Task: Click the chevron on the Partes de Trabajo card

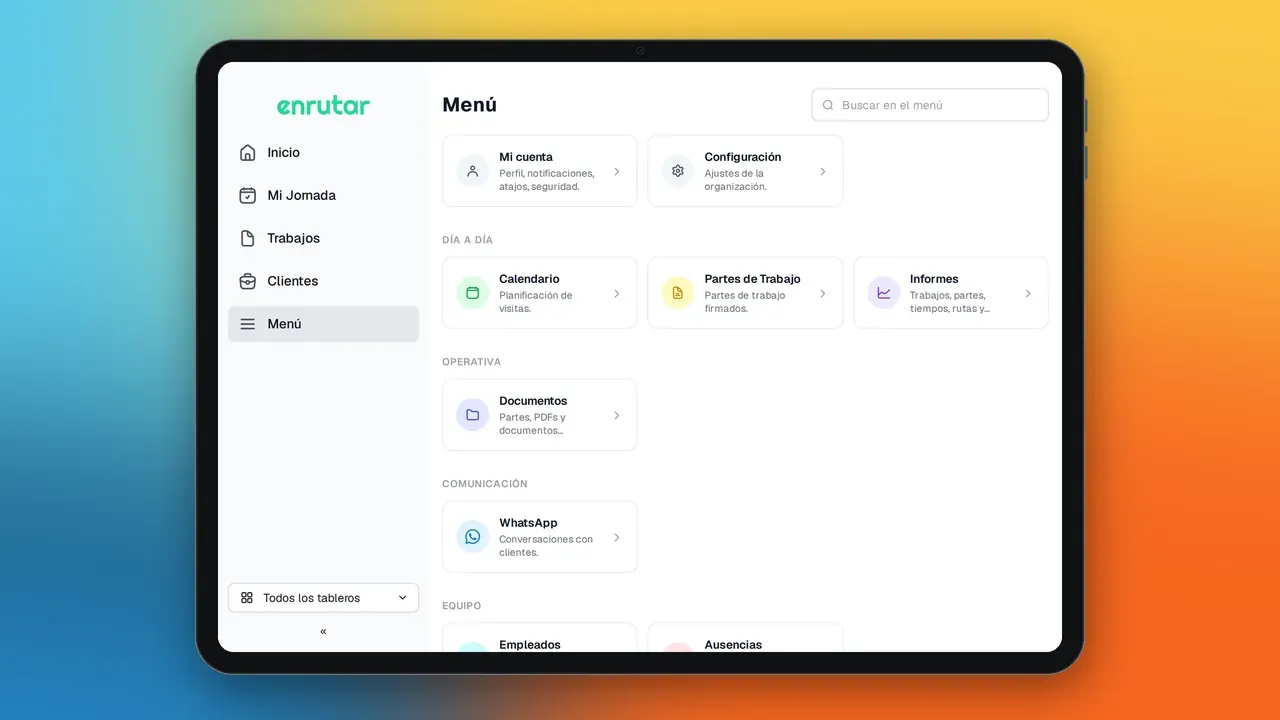Action: [823, 294]
